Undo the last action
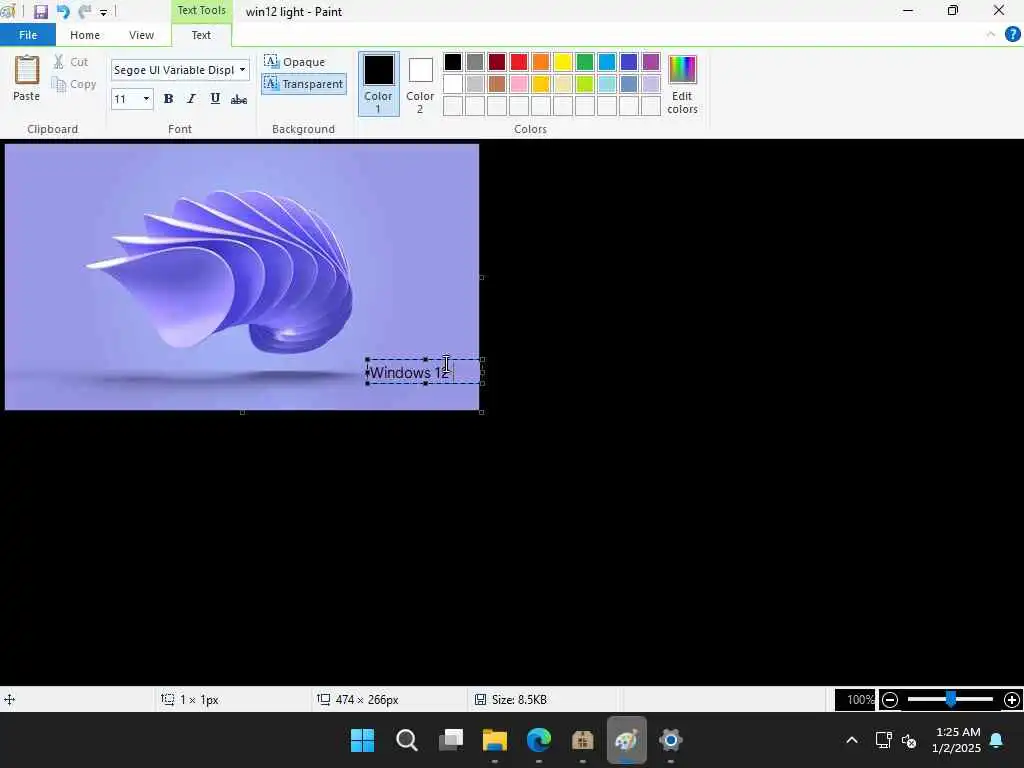The width and height of the screenshot is (1024, 768). click(63, 11)
